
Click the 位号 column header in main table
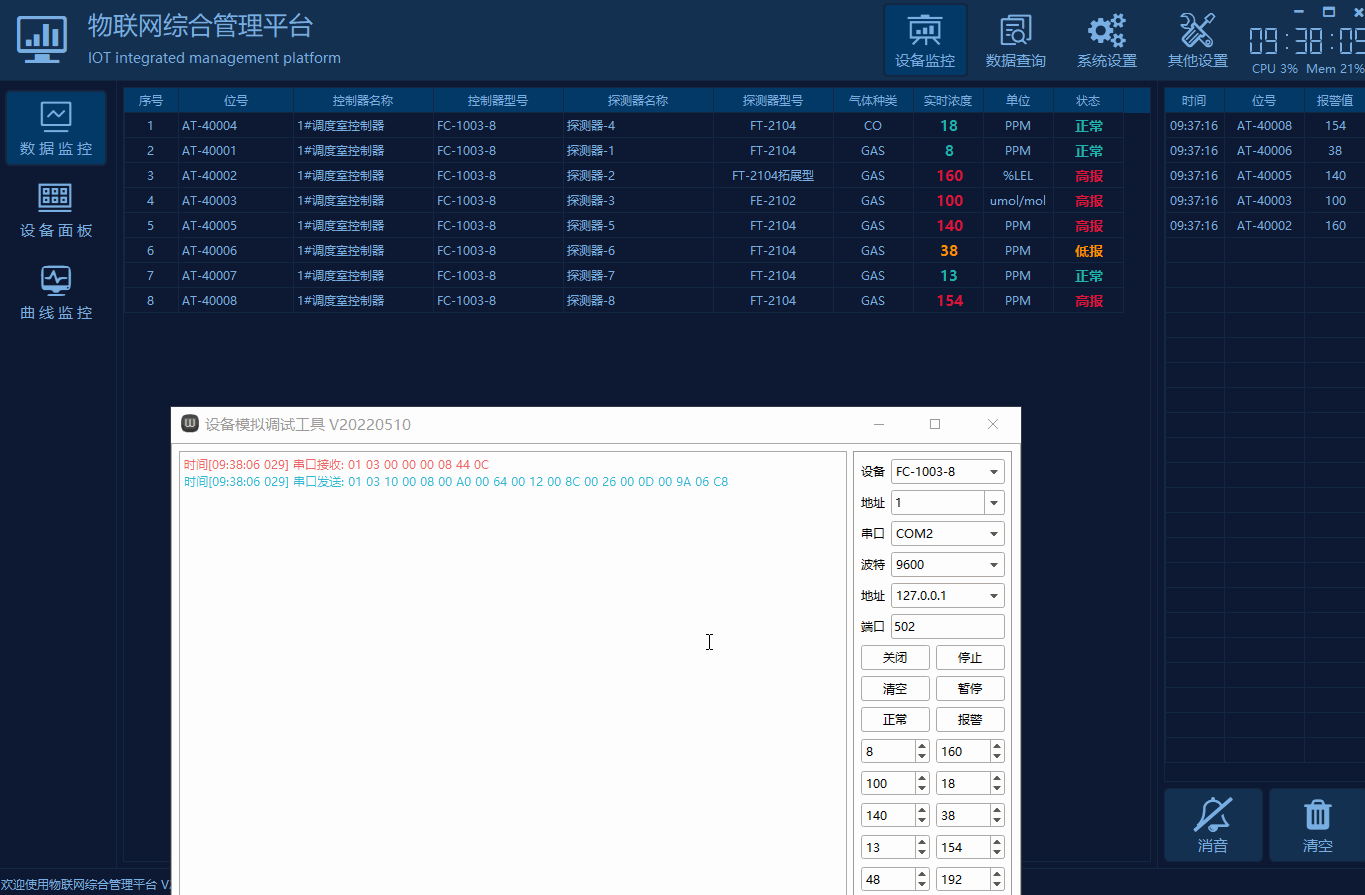coord(236,101)
